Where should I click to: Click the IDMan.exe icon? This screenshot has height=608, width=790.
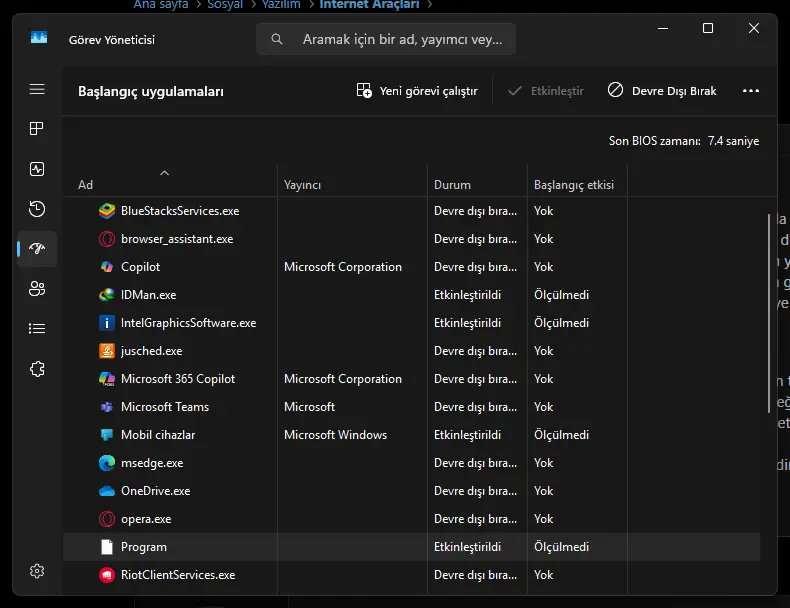click(107, 295)
